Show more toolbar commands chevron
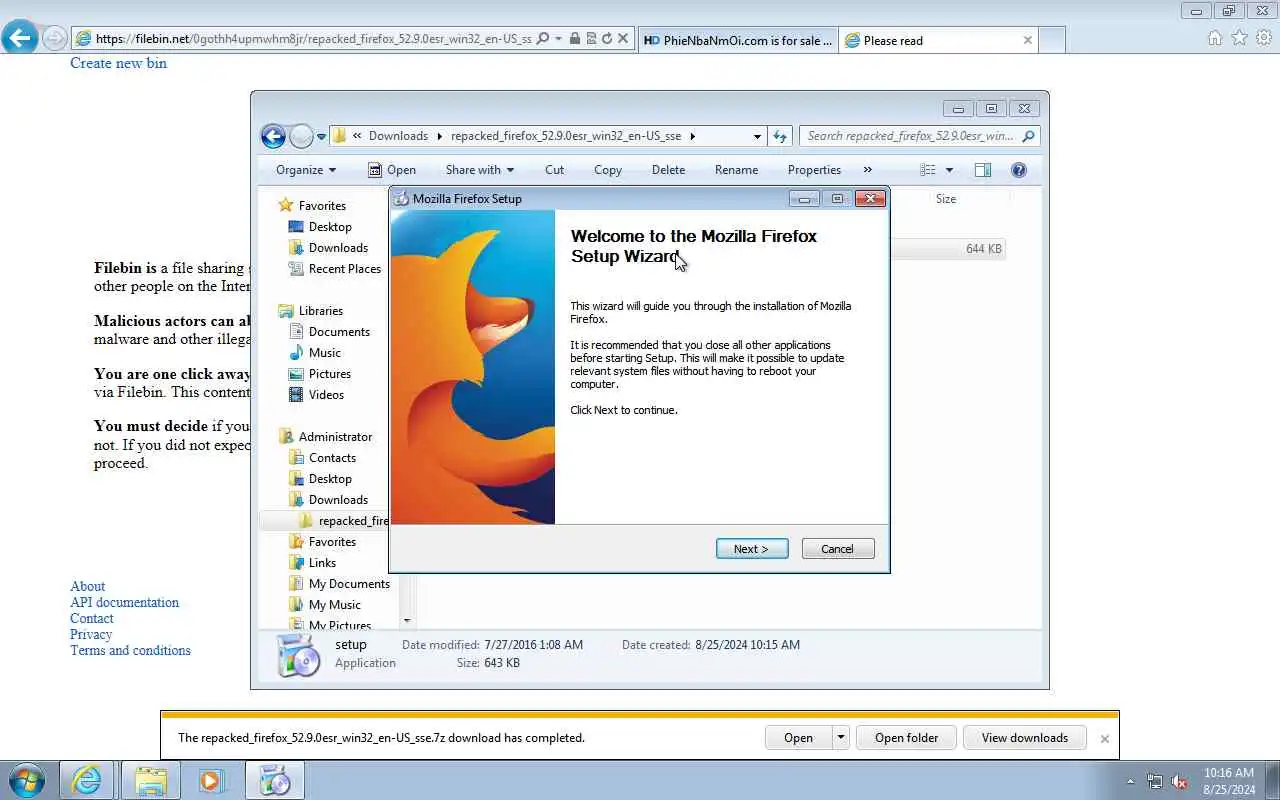Image resolution: width=1280 pixels, height=800 pixels. click(x=867, y=170)
